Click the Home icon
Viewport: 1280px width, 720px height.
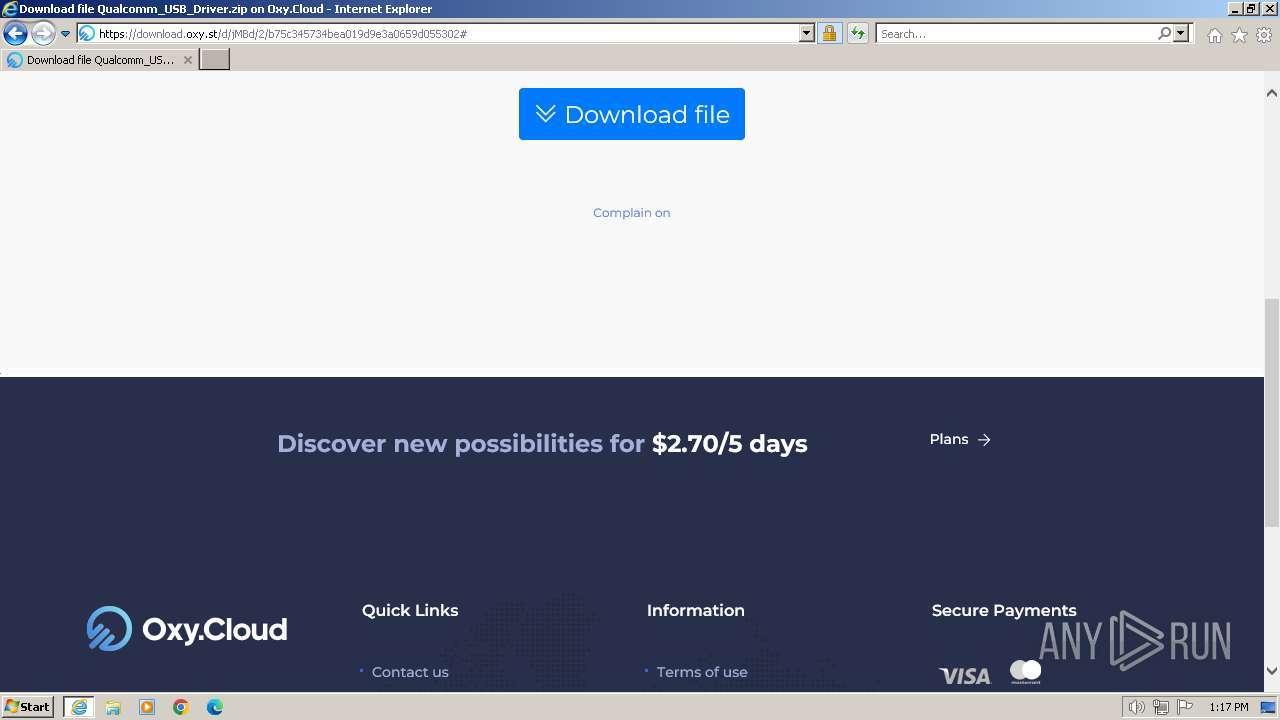1214,35
